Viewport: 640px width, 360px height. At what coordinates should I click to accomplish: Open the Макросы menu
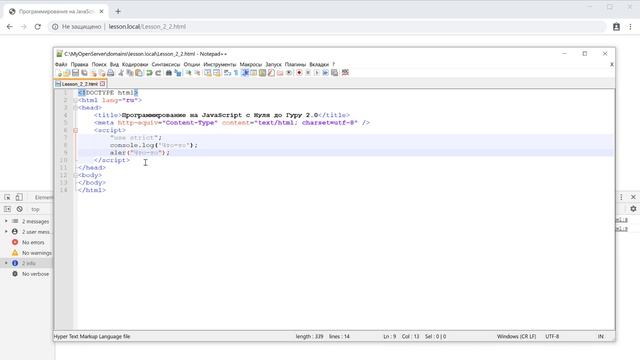(x=251, y=64)
